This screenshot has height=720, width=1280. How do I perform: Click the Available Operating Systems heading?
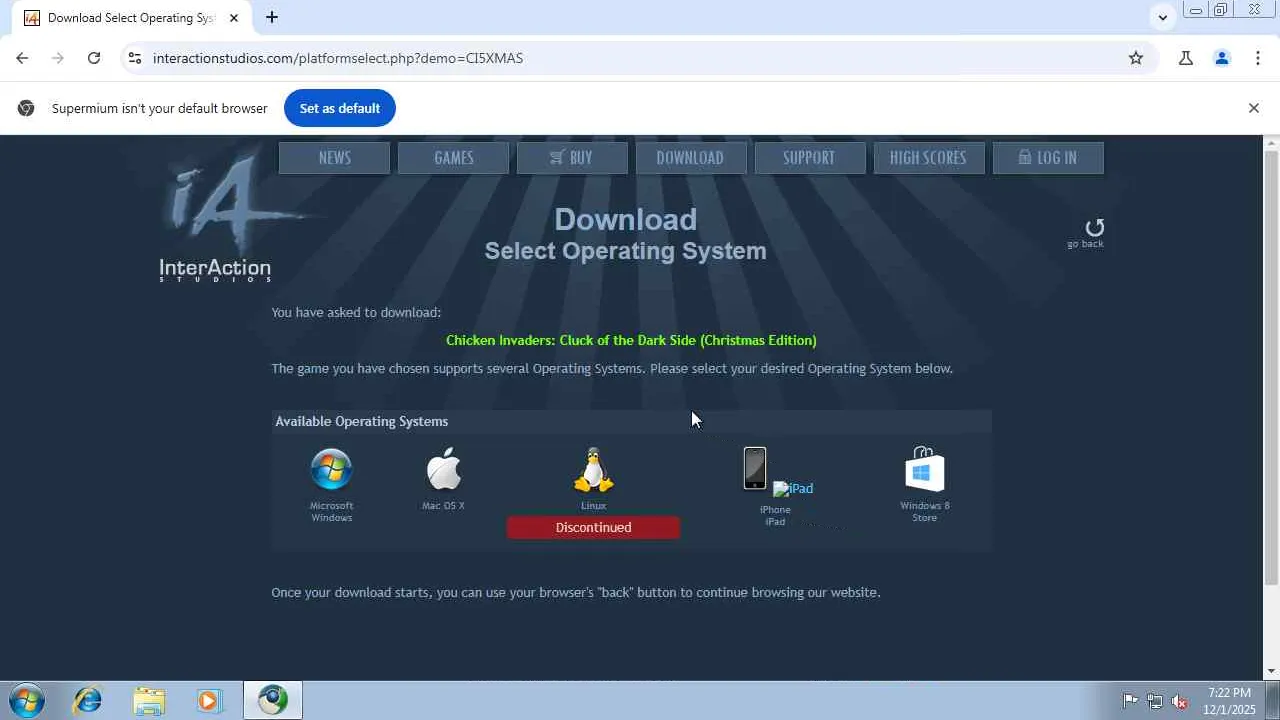coord(362,421)
